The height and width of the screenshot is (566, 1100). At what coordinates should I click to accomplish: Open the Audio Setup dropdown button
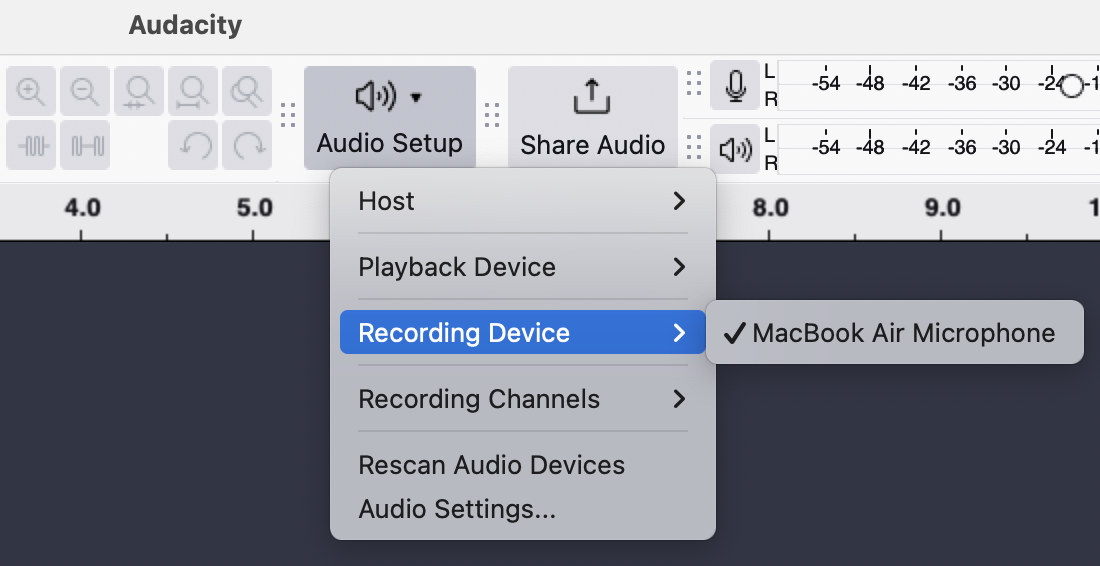pos(390,118)
